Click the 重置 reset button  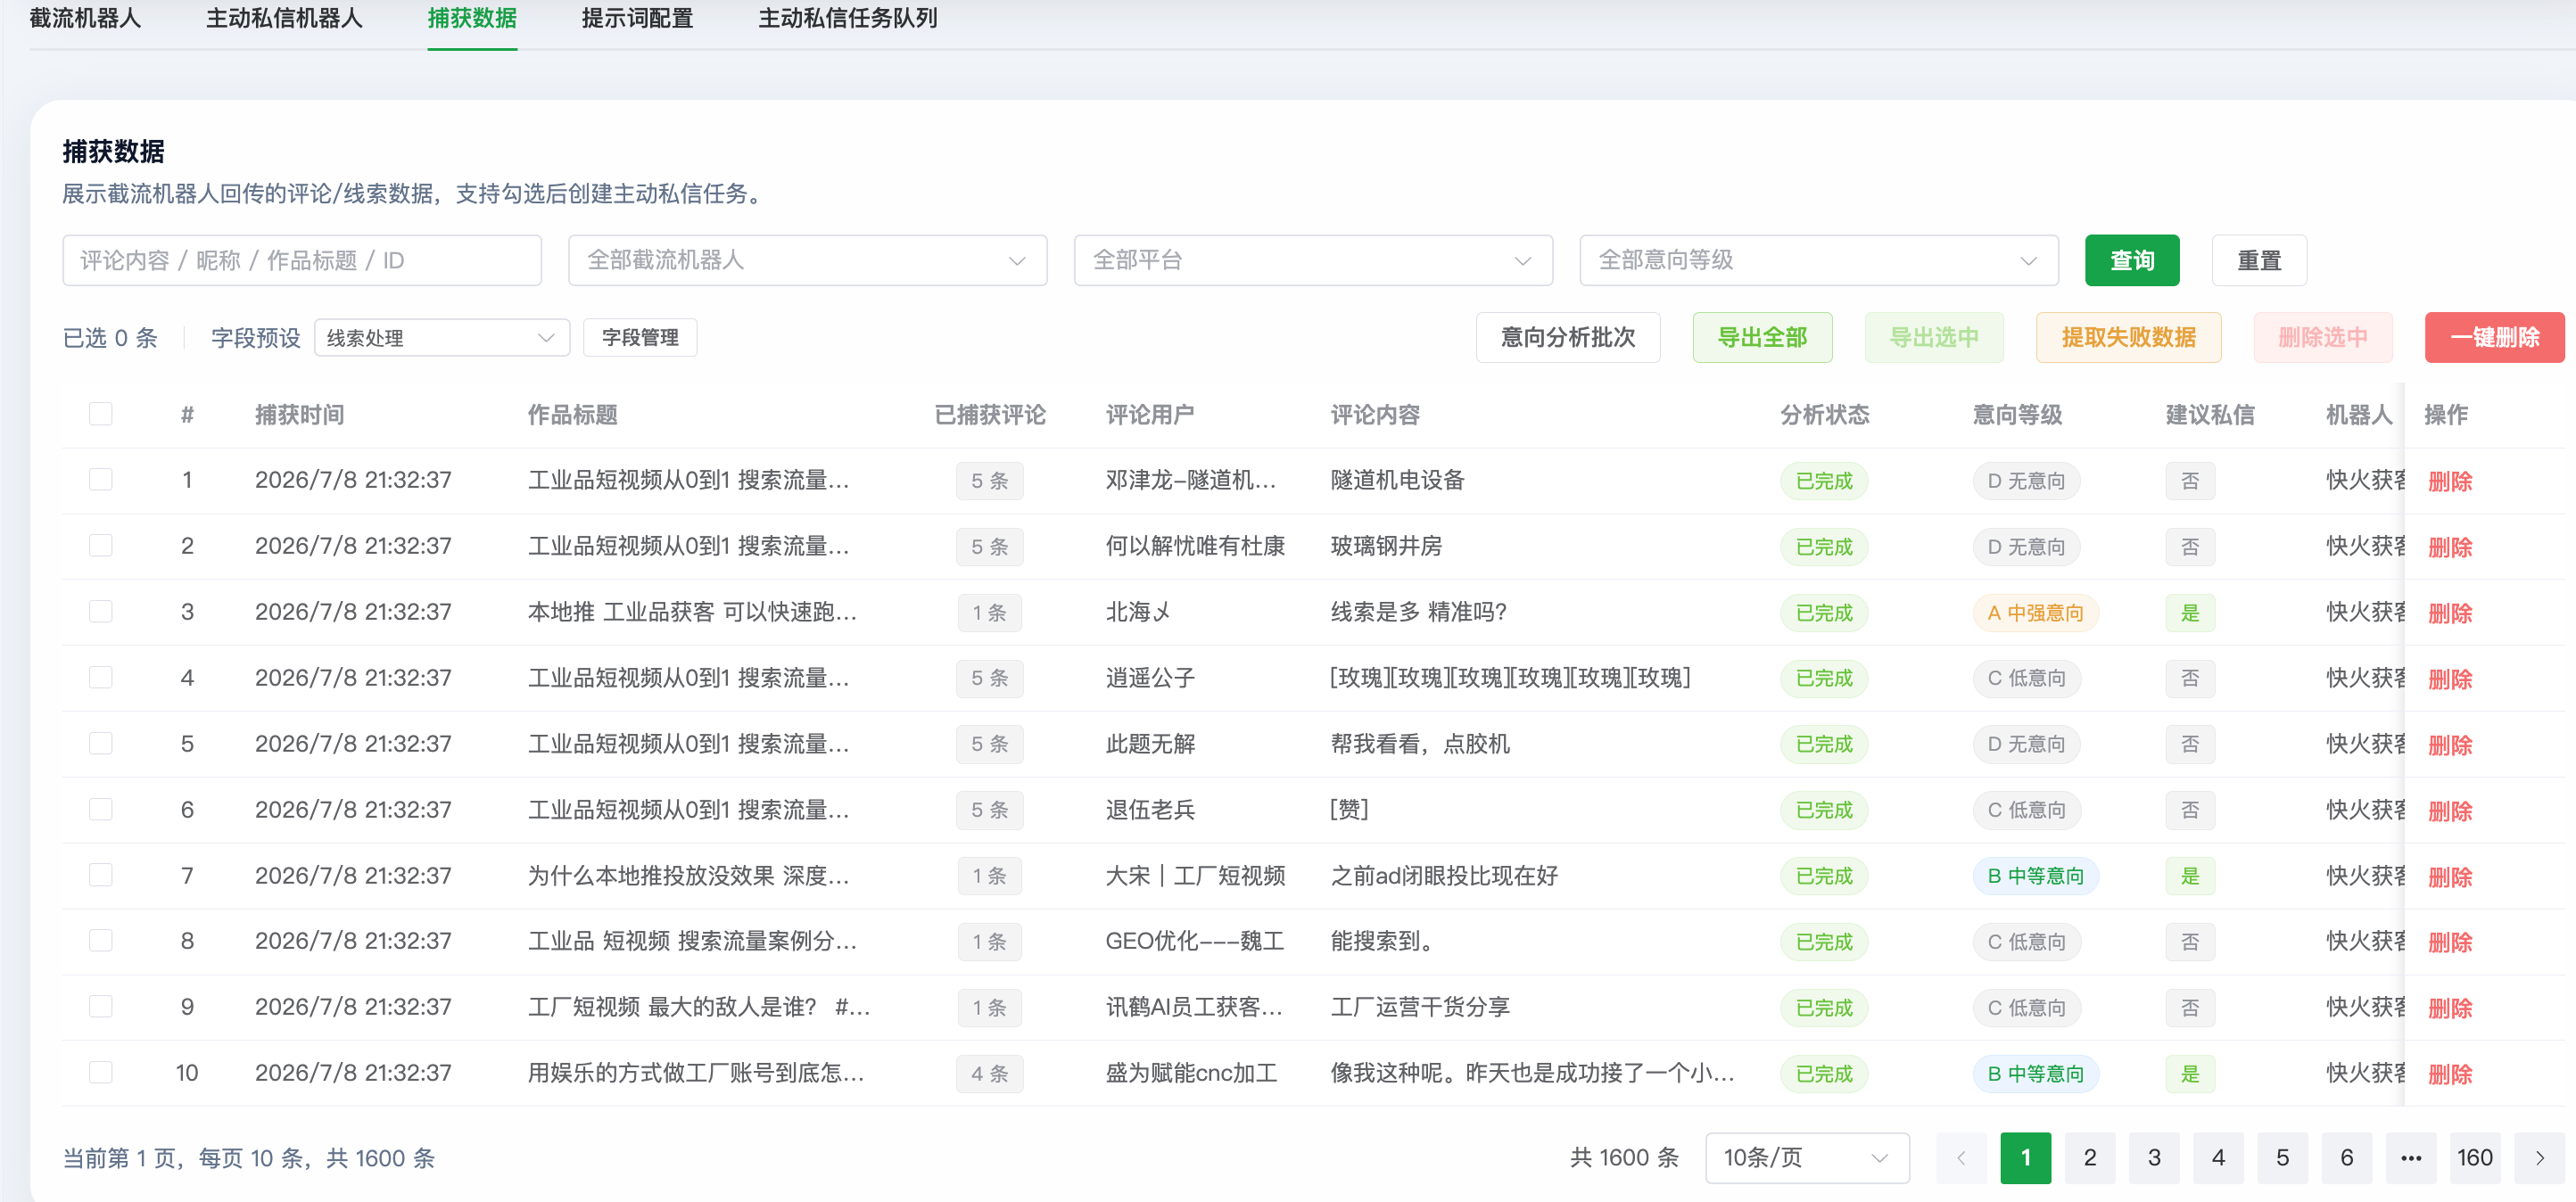pos(2259,261)
